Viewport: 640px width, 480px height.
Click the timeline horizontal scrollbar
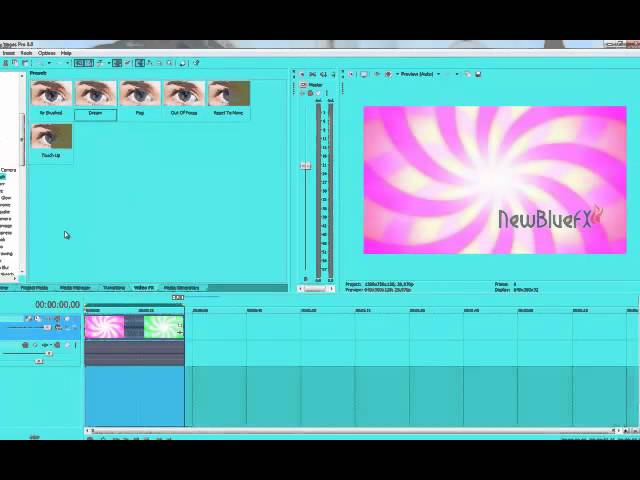[353, 430]
